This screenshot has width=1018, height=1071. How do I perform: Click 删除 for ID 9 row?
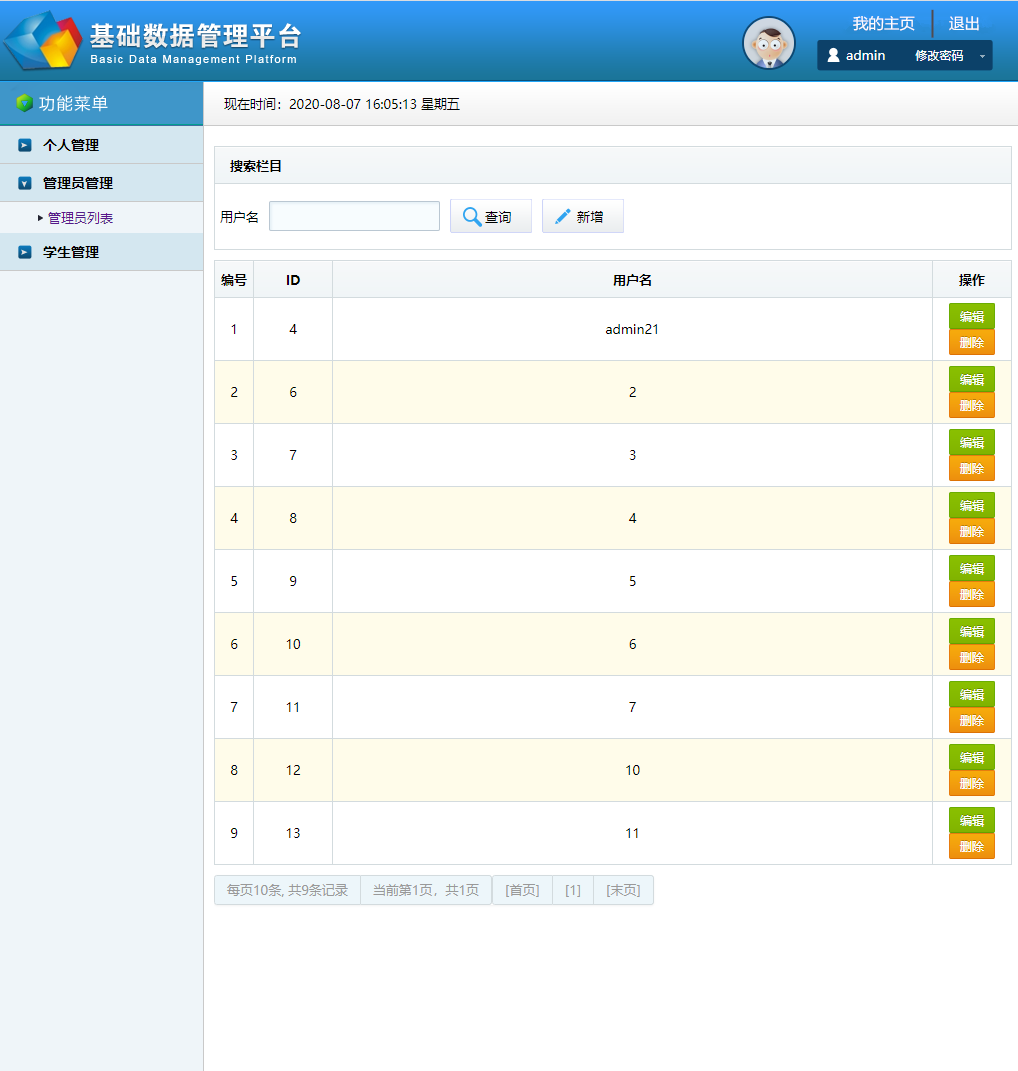972,594
